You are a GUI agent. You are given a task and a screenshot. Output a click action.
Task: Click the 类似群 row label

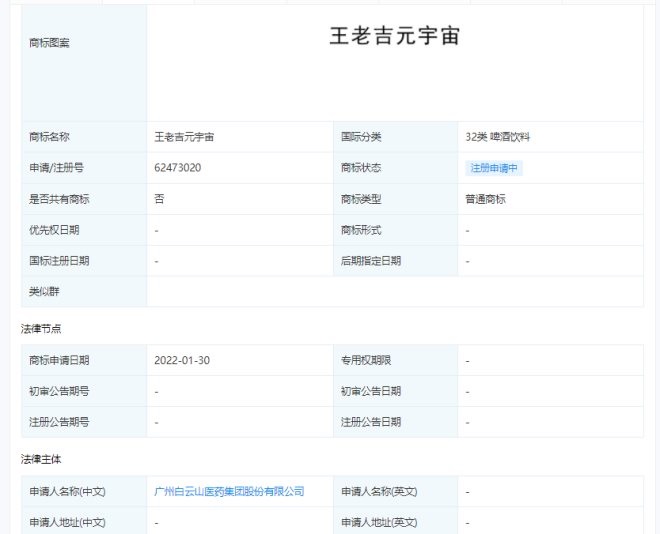click(x=44, y=292)
